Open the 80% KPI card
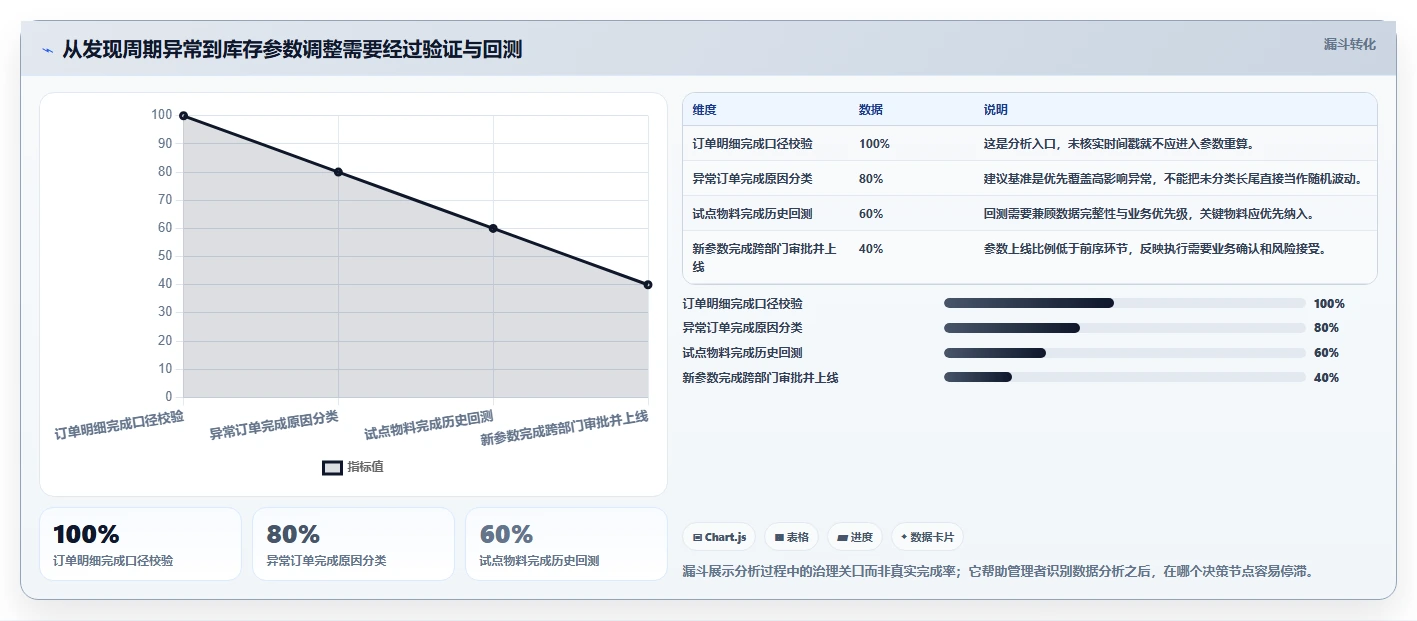This screenshot has width=1417, height=621. [x=353, y=544]
